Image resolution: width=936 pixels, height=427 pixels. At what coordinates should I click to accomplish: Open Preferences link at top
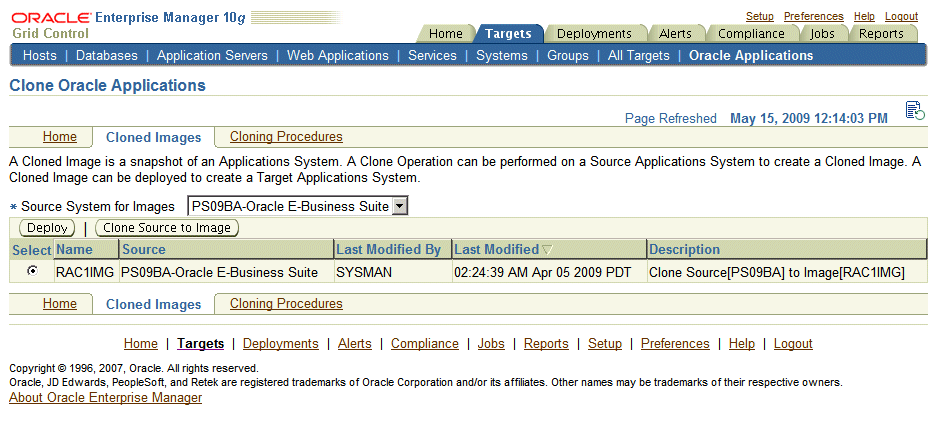[x=814, y=16]
